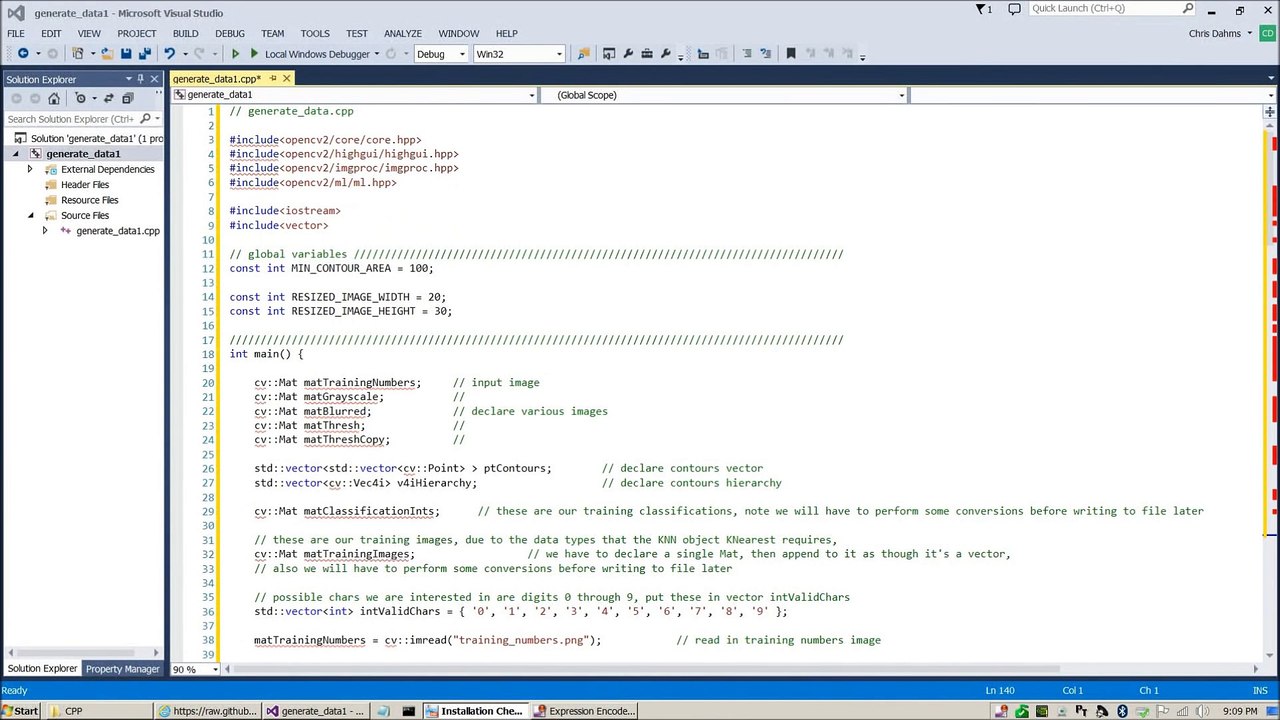This screenshot has height=720, width=1280.
Task: Close the generate_data1.cpp tab
Action: click(286, 79)
